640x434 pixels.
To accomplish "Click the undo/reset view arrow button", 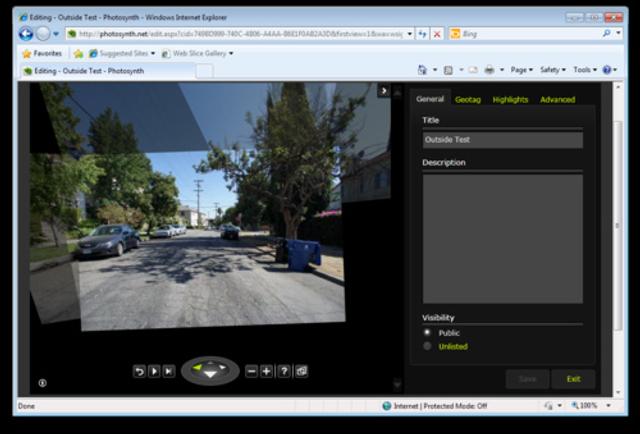I will (x=140, y=371).
